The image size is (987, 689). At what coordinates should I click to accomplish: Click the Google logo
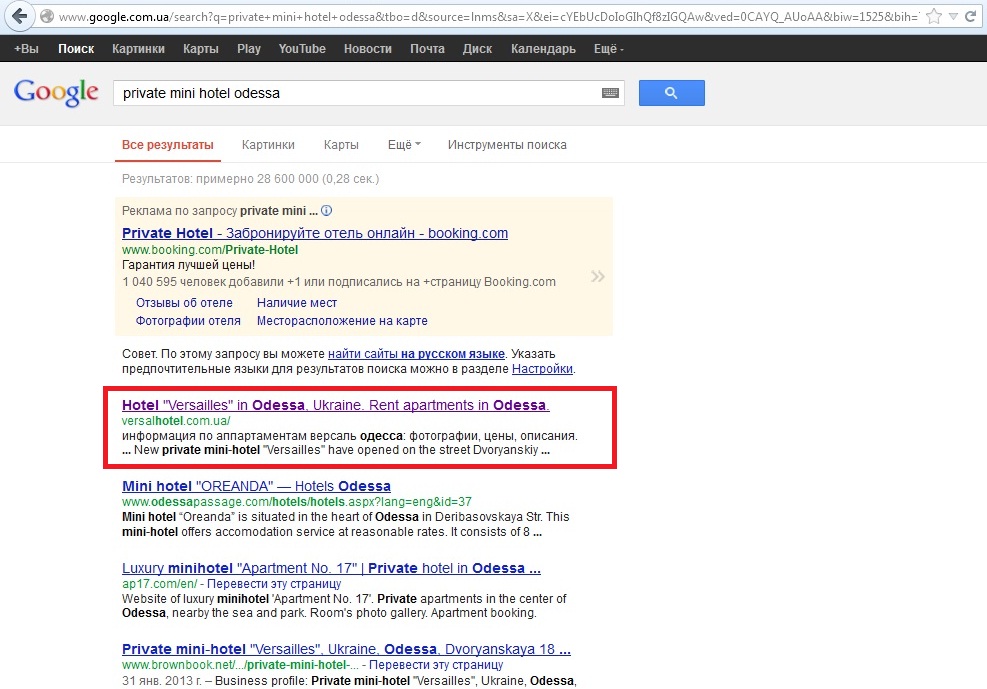pyautogui.click(x=56, y=92)
